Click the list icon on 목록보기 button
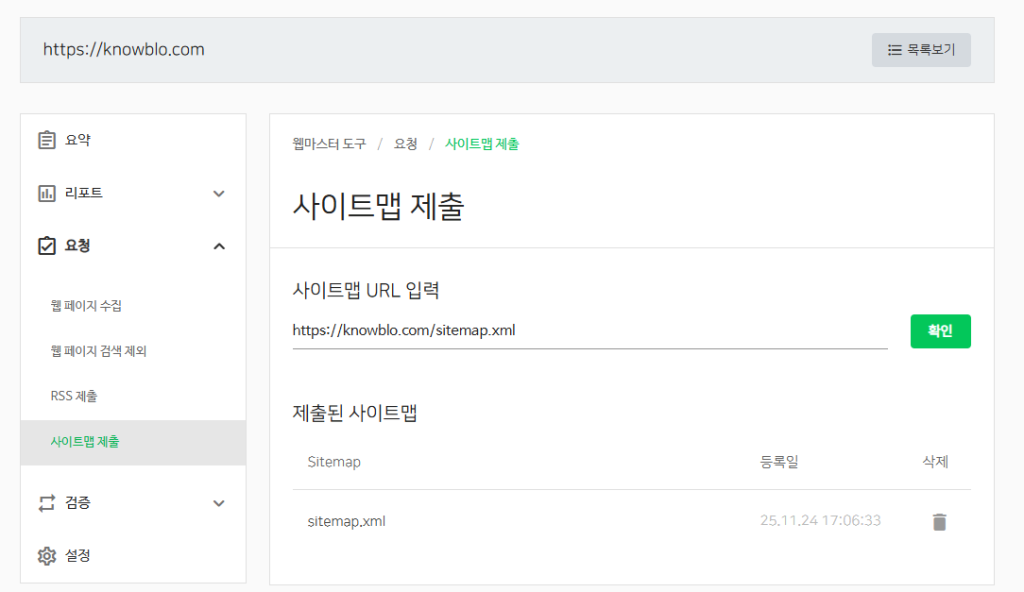This screenshot has height=592, width=1024. 895,50
